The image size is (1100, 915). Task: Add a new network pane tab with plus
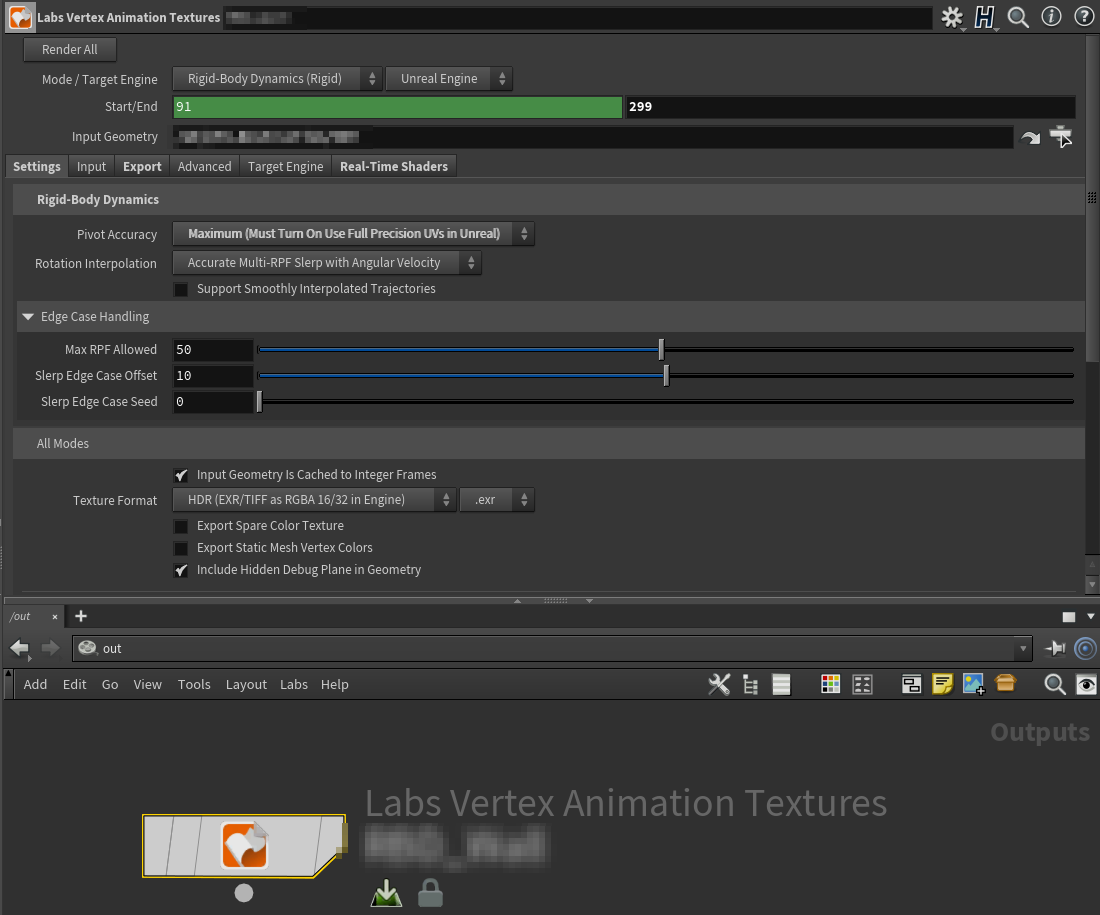(x=81, y=616)
